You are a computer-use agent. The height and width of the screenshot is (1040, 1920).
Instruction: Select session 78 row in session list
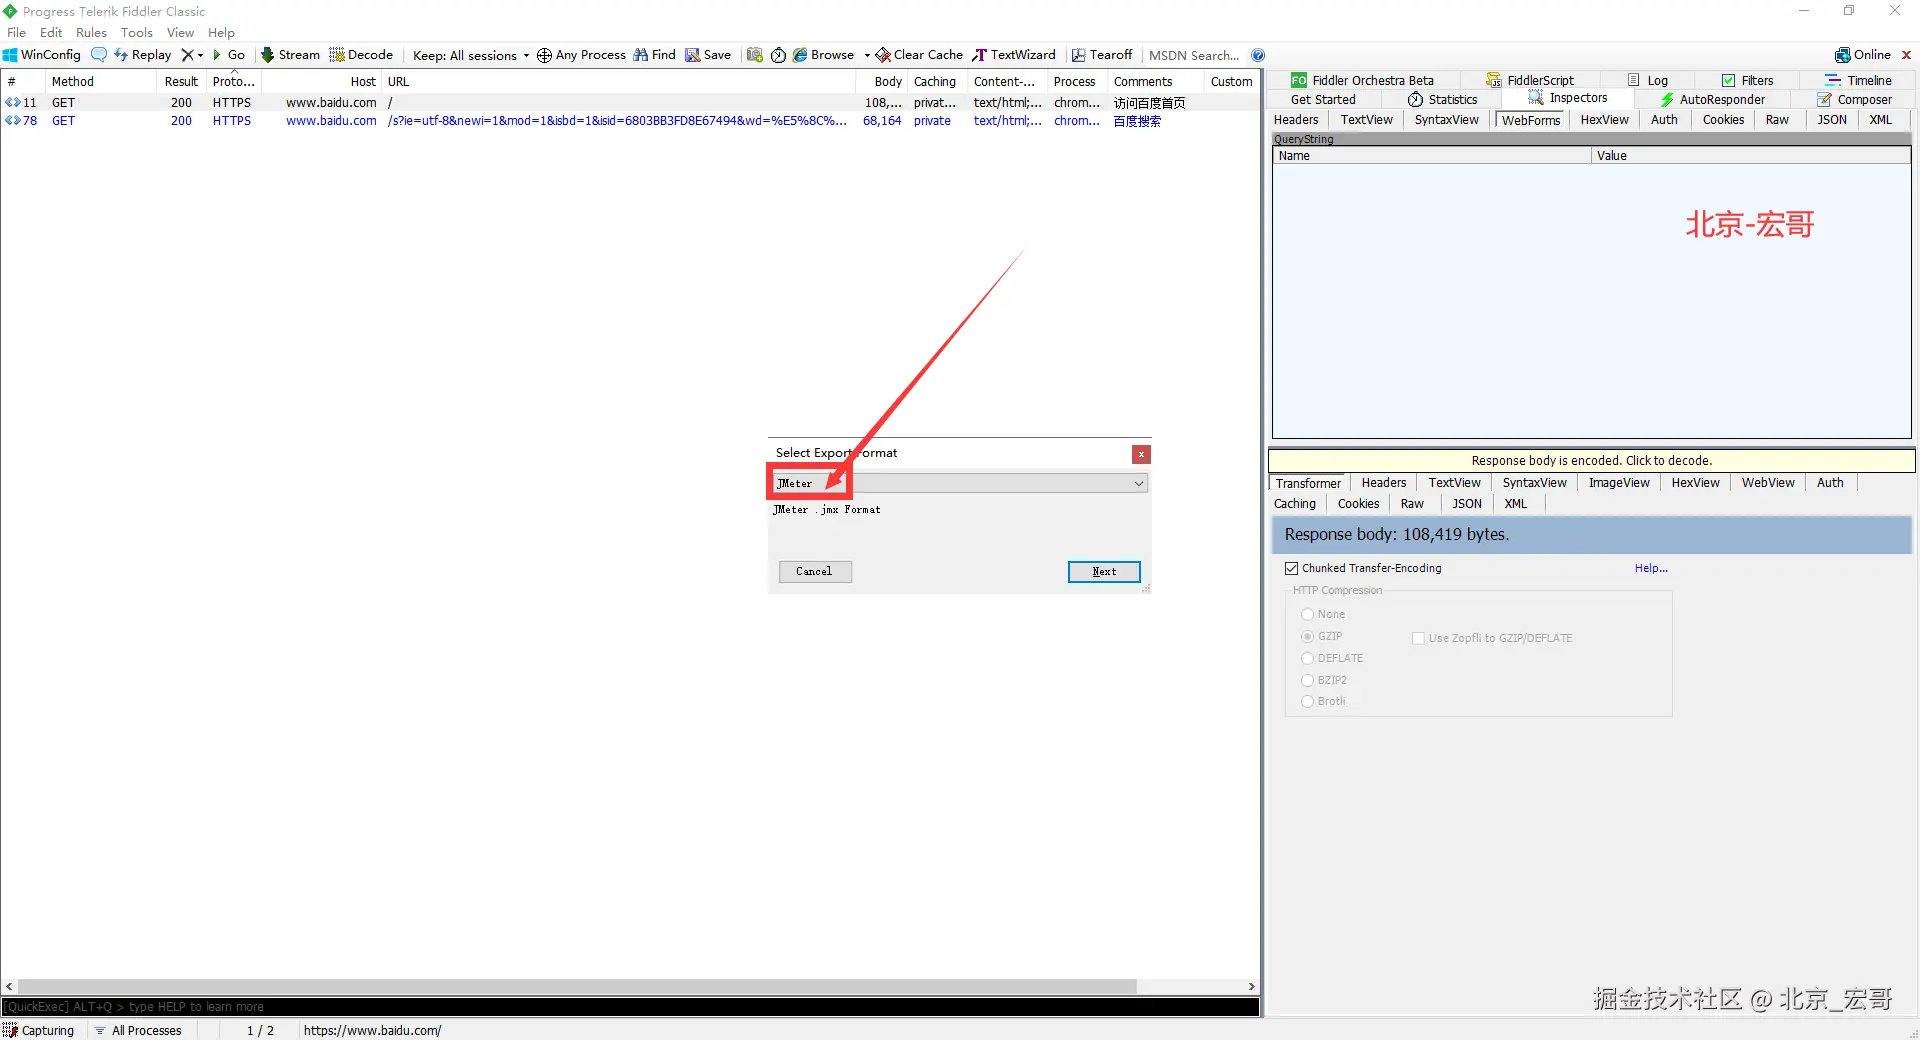(x=630, y=121)
